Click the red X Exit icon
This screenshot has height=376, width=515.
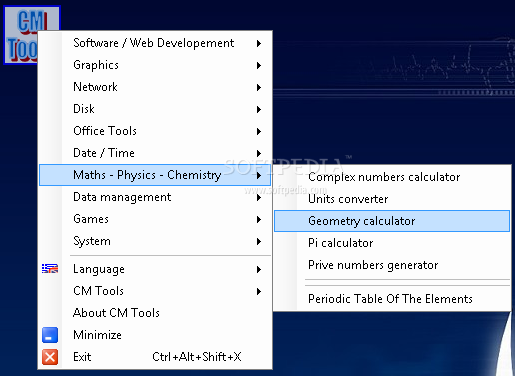(50, 357)
